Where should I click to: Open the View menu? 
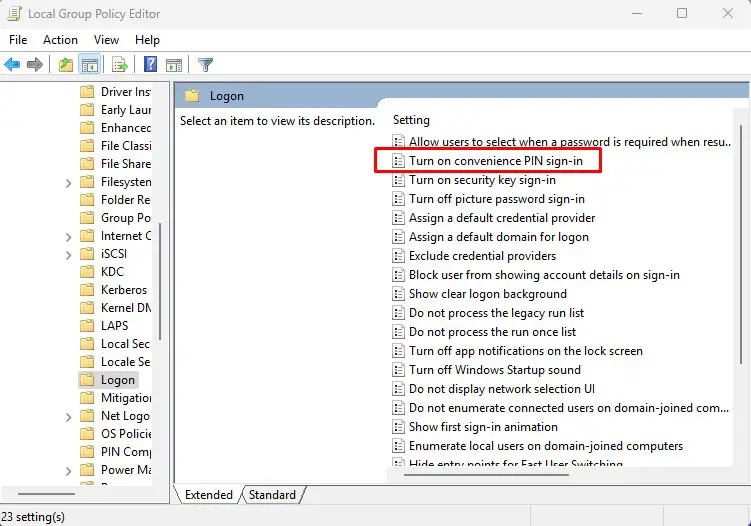[x=106, y=40]
